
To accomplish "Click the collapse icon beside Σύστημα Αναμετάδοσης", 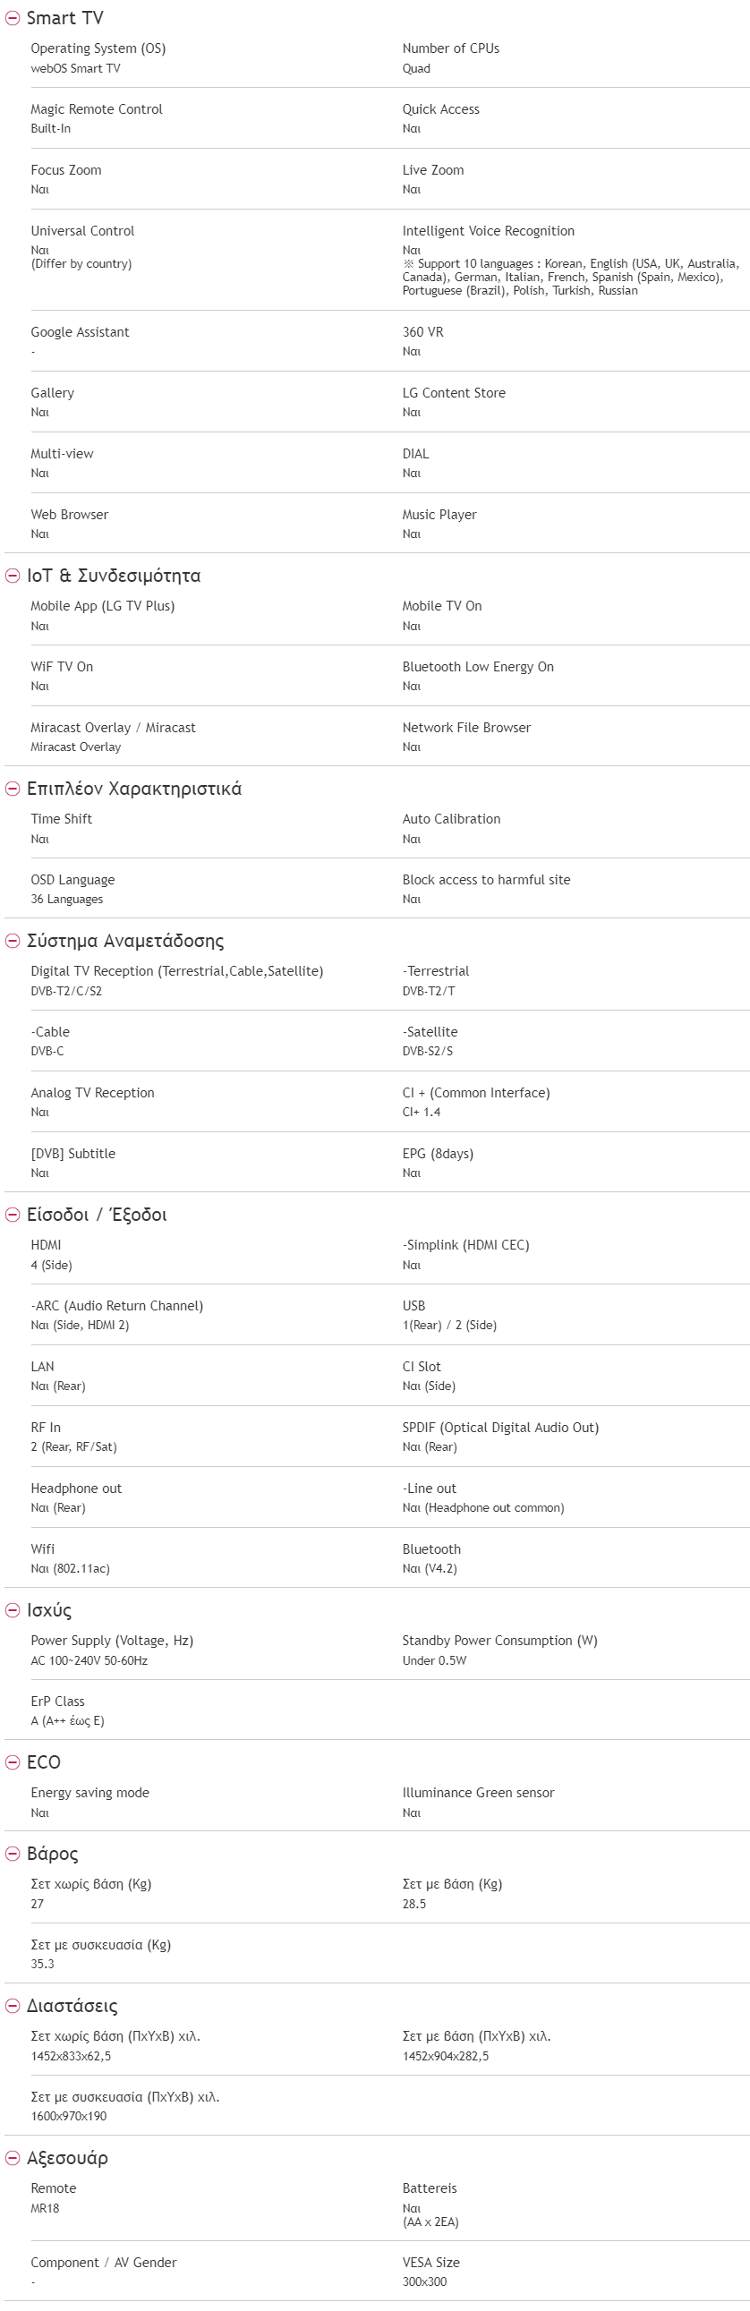I will 12,941.
